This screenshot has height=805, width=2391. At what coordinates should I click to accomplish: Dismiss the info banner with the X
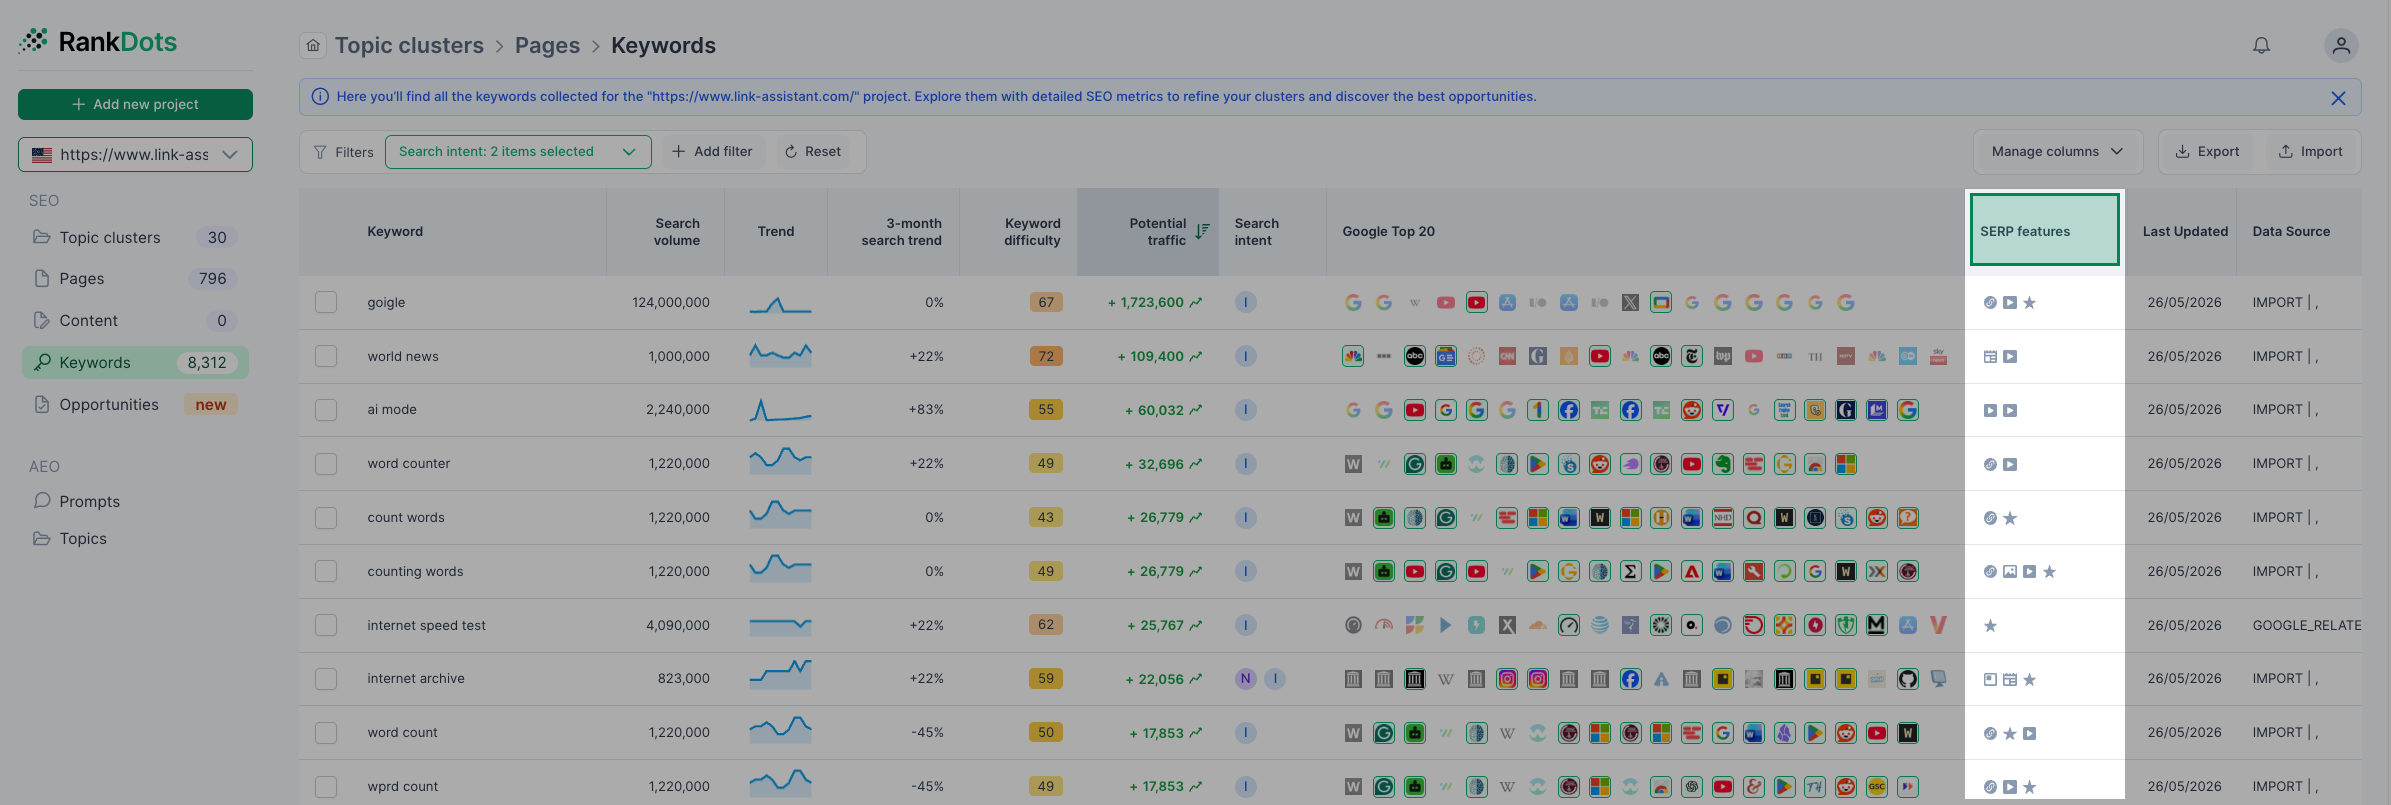pyautogui.click(x=2338, y=98)
